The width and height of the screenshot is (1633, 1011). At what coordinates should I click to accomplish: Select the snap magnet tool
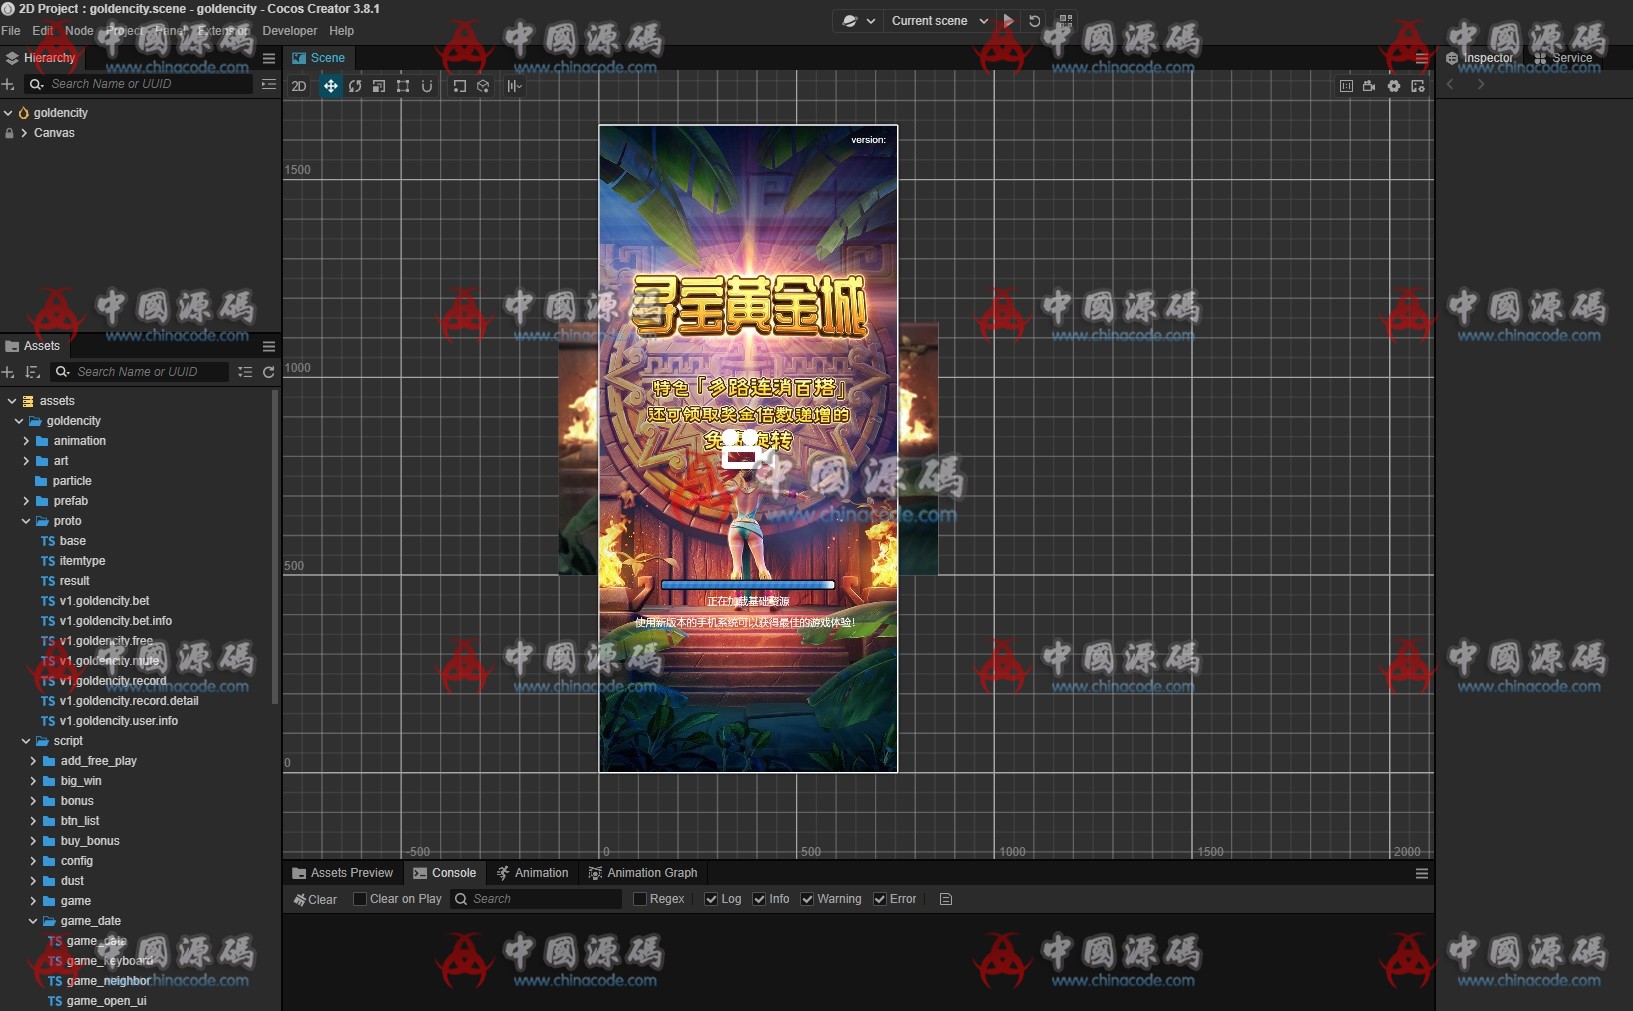(427, 86)
